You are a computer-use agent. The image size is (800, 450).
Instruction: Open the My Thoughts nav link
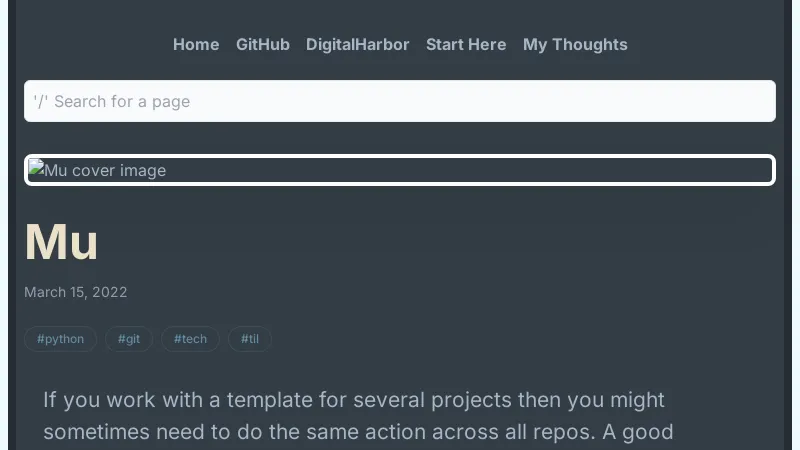click(x=575, y=44)
